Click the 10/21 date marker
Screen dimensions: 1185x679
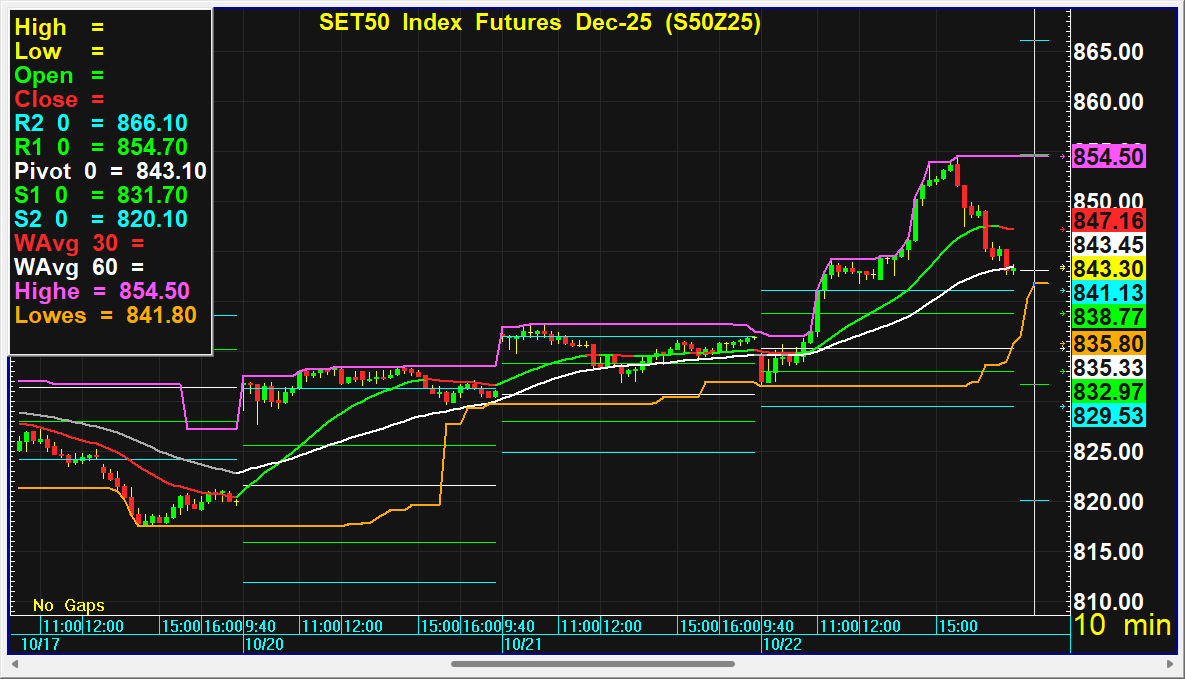pyautogui.click(x=522, y=645)
